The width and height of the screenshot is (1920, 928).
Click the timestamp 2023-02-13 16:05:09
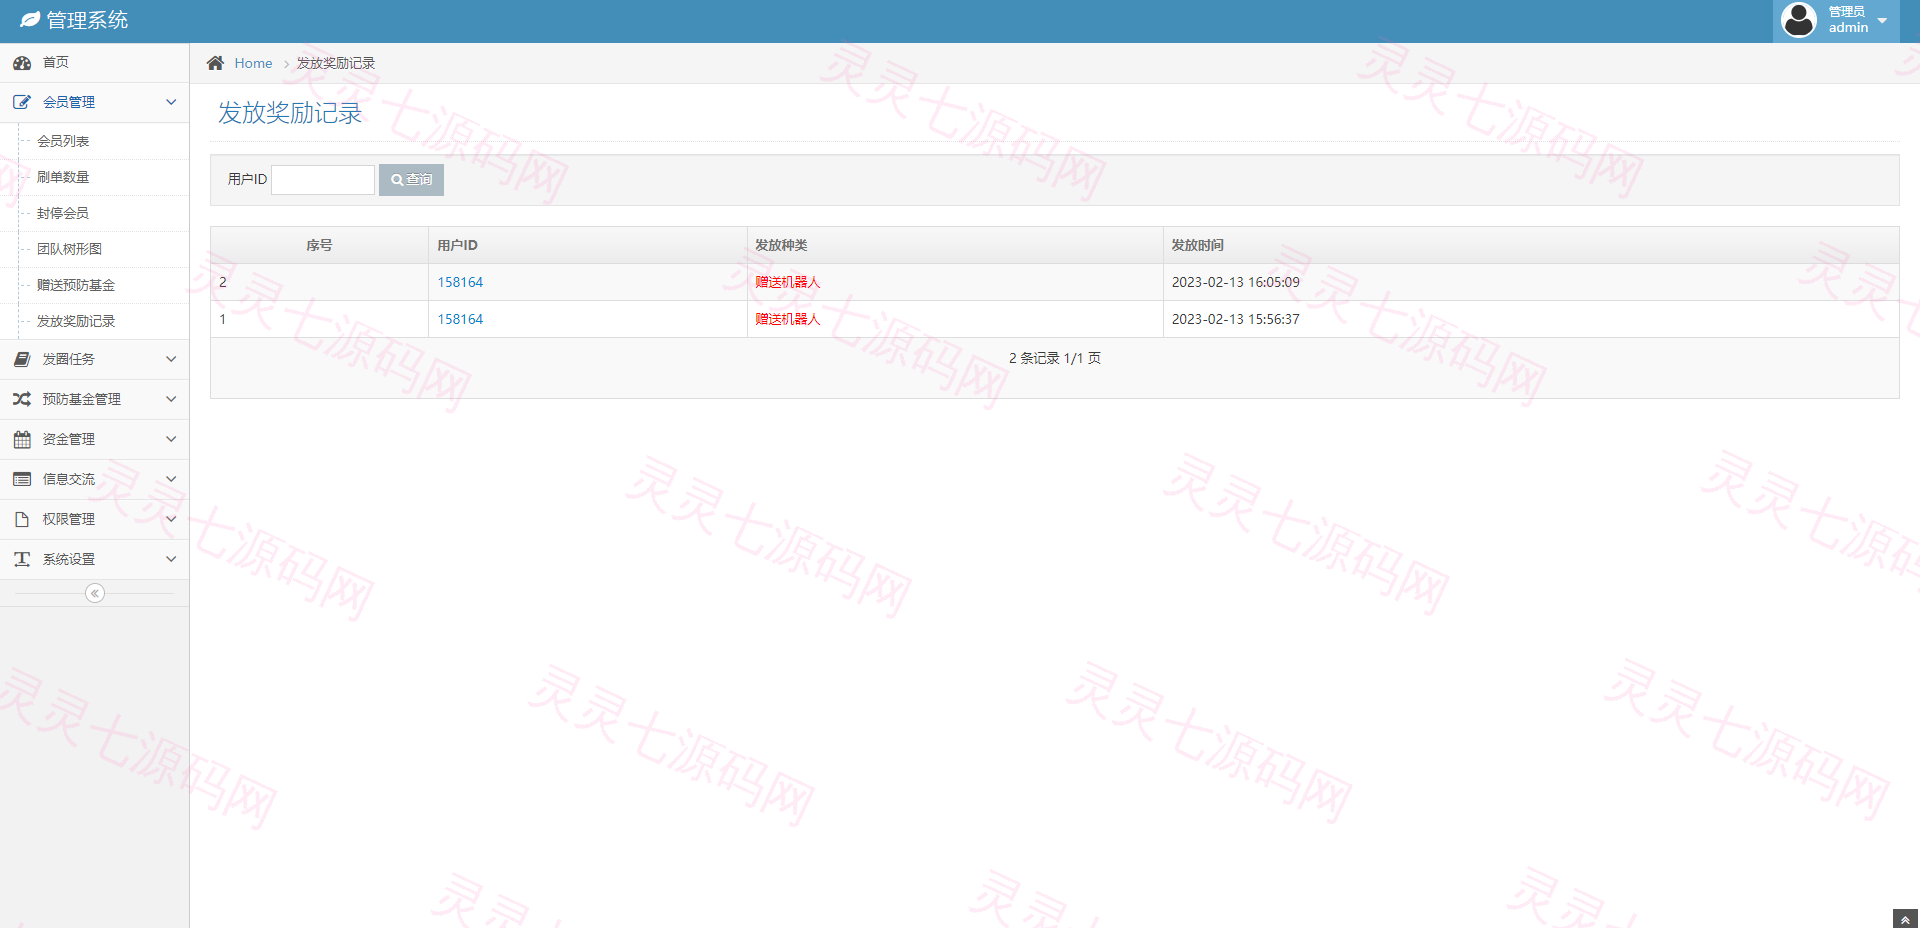click(x=1236, y=282)
